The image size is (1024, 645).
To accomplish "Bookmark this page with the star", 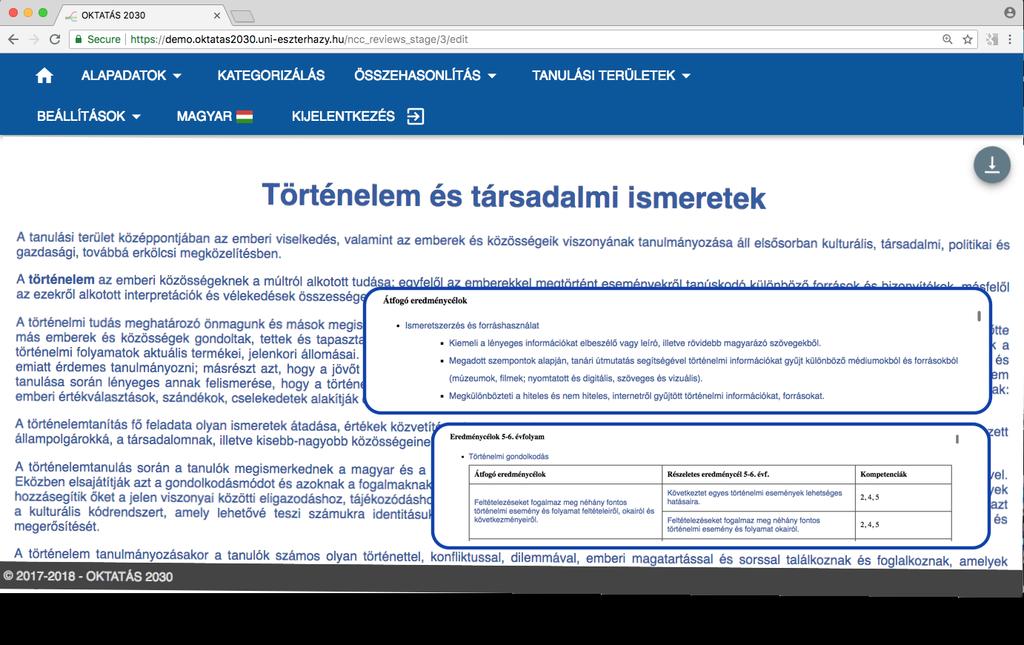I will pyautogui.click(x=968, y=39).
